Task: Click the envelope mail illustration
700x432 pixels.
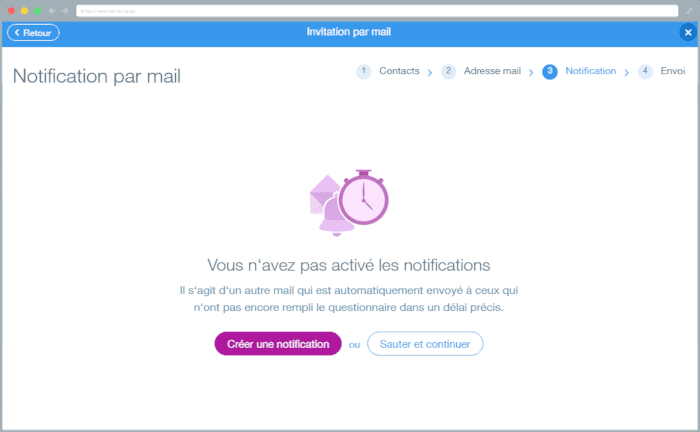Action: (322, 191)
